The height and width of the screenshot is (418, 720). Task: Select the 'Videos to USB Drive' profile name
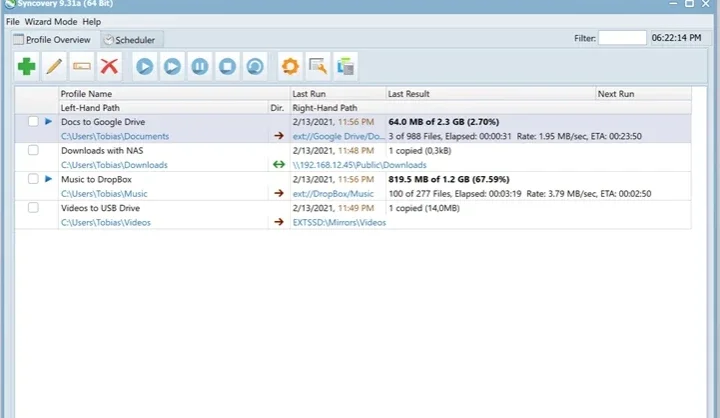[x=100, y=208]
